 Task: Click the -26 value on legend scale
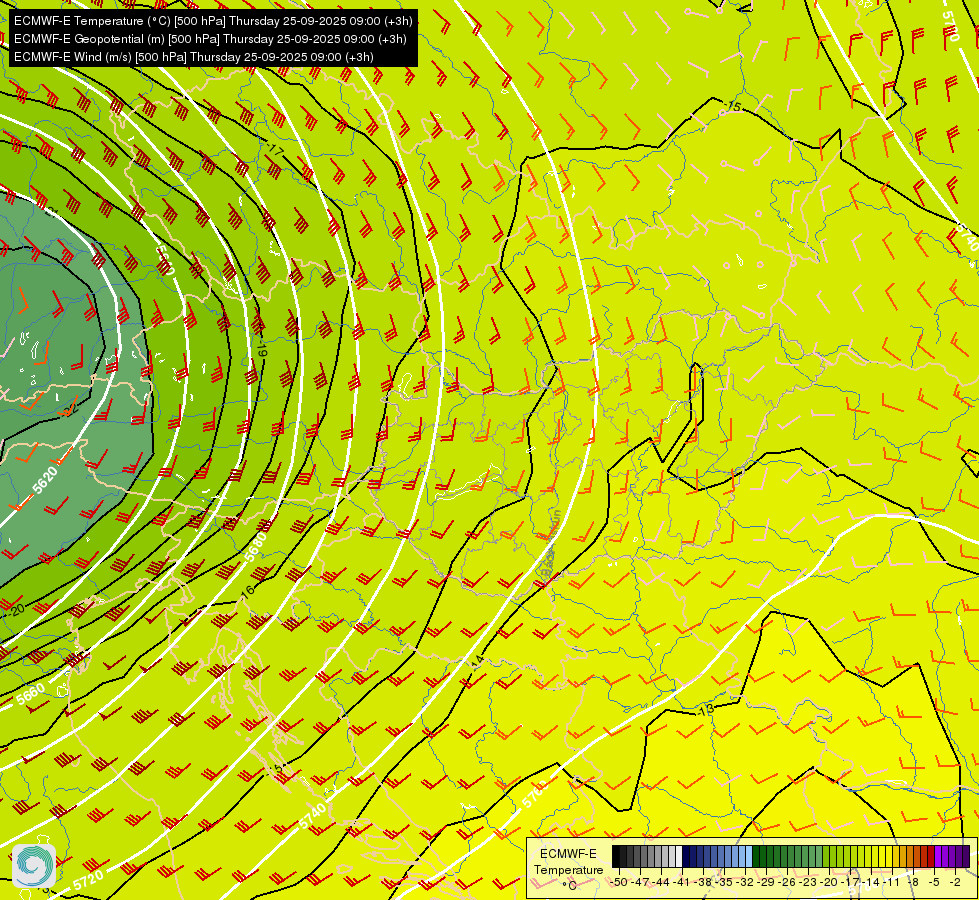[787, 882]
